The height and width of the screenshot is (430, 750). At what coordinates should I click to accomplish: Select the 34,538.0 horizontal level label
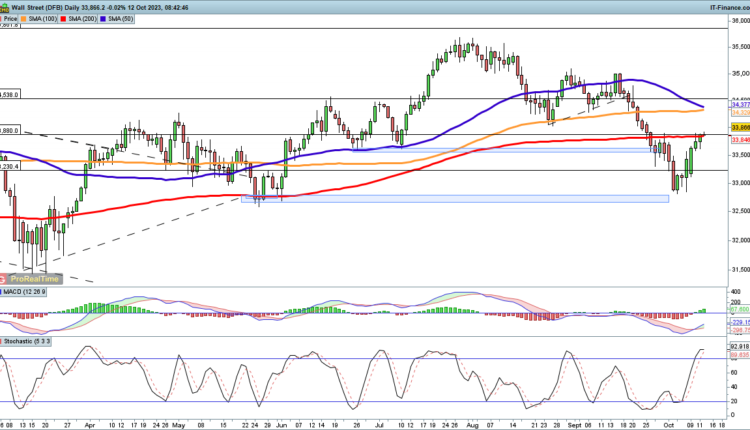[x=11, y=95]
